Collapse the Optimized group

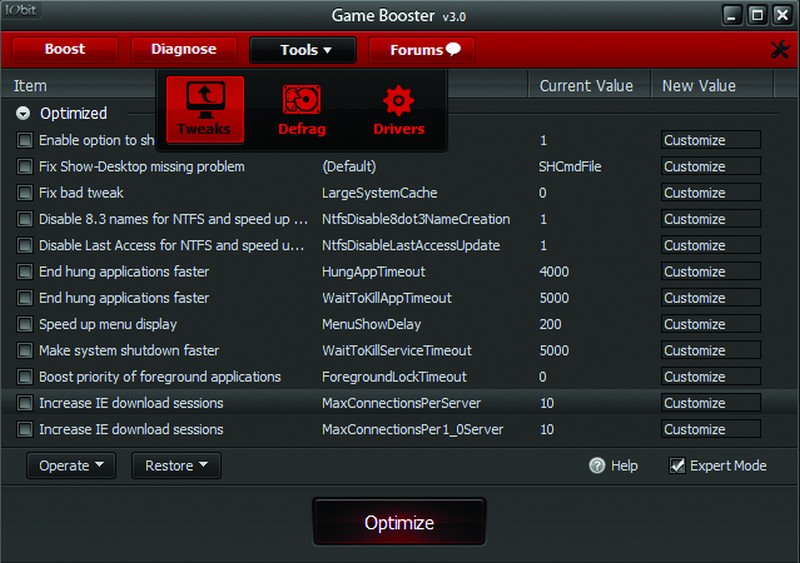(23, 113)
